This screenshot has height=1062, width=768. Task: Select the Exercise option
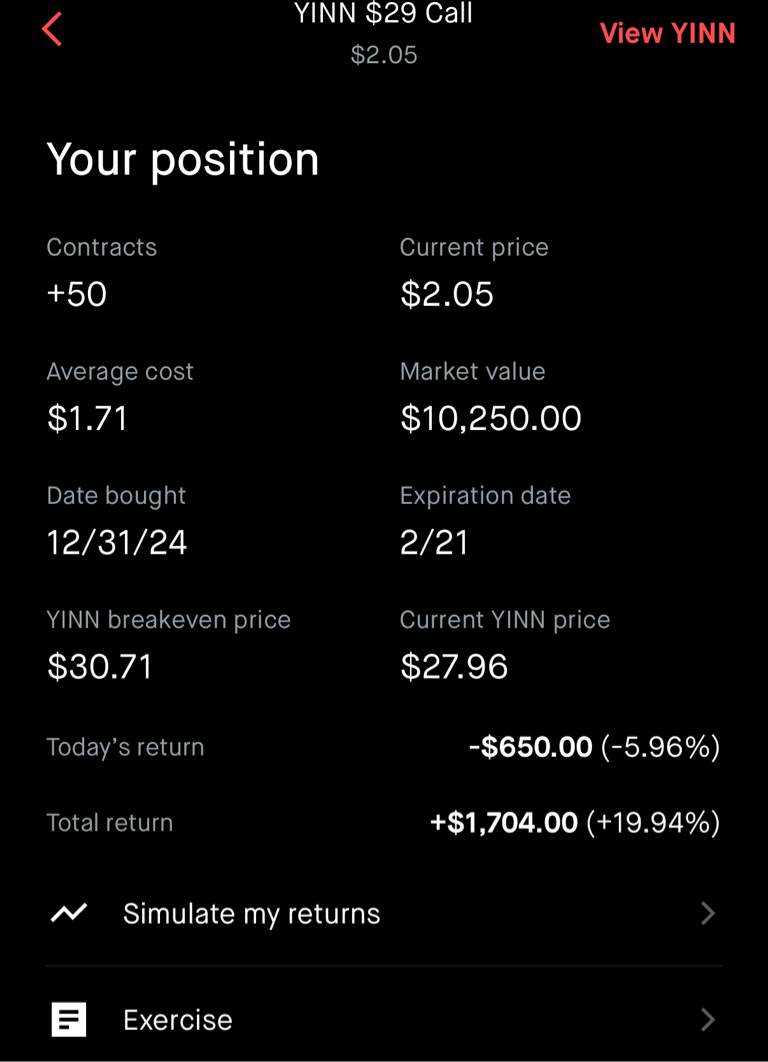[x=177, y=1020]
